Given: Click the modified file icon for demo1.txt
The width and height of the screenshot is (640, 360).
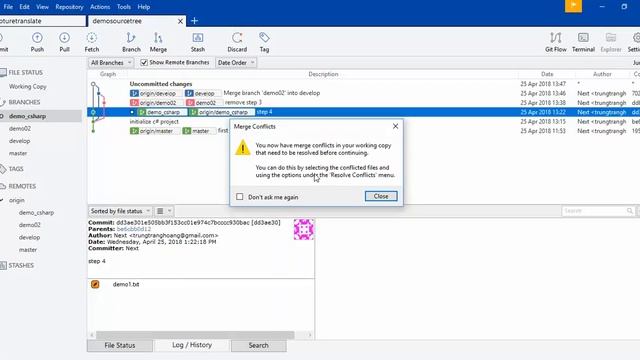Looking at the screenshot, I should point(95,284).
